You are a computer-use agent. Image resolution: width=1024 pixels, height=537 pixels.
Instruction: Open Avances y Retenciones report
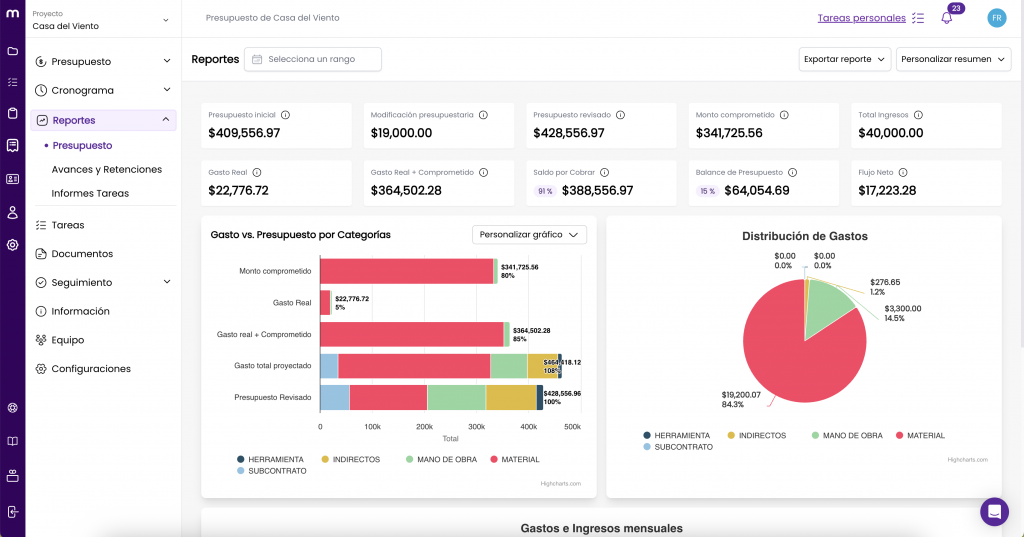[106, 170]
